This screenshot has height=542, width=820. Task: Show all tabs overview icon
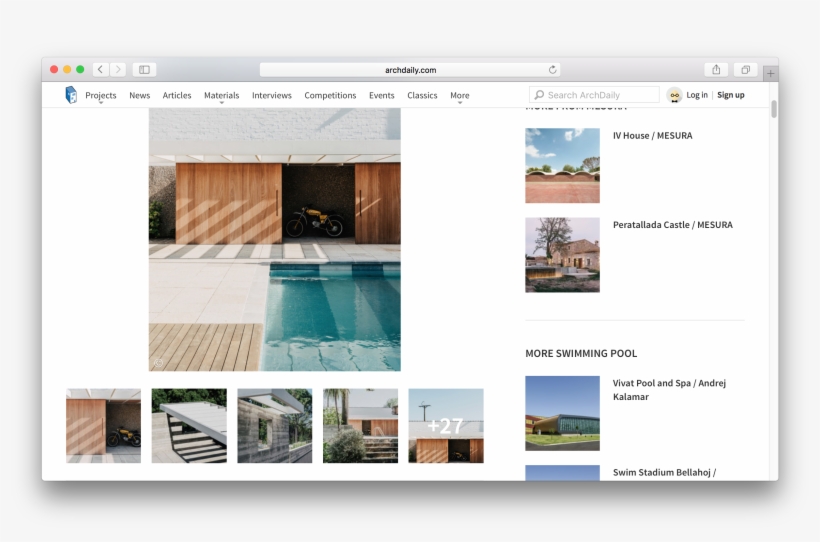point(746,70)
